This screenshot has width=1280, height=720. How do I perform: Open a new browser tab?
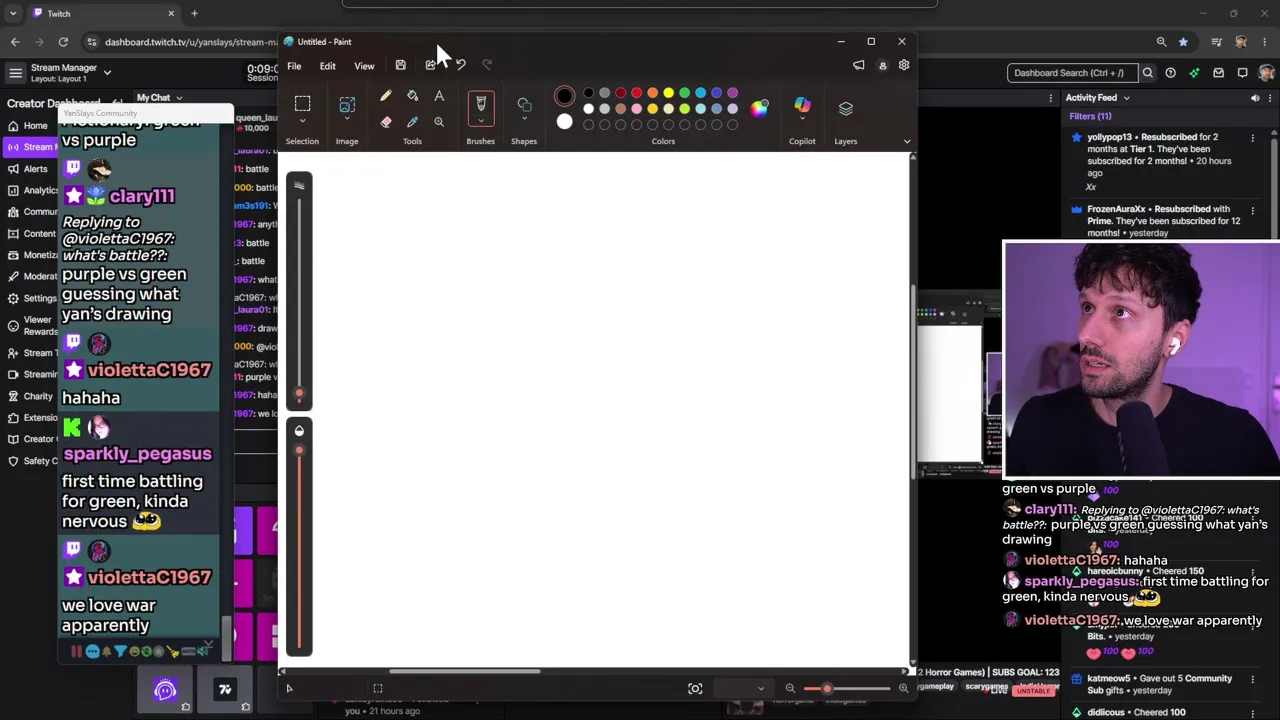click(194, 14)
